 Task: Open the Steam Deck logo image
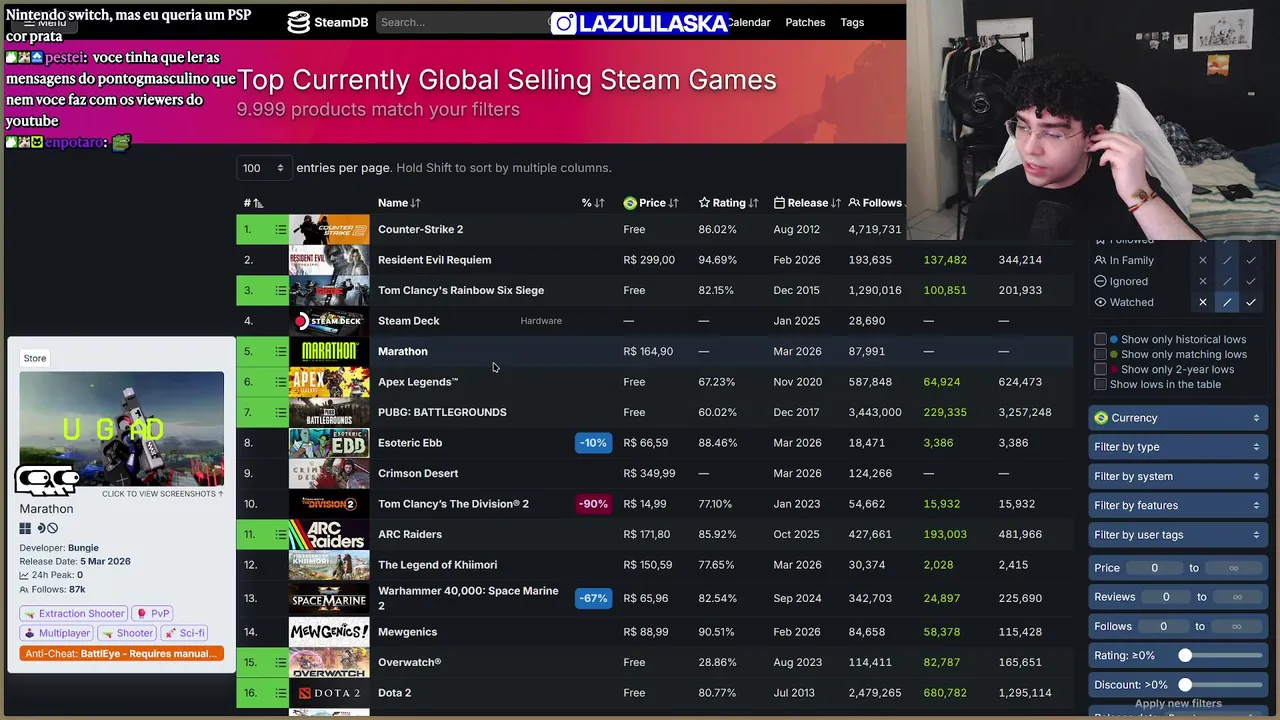(329, 321)
